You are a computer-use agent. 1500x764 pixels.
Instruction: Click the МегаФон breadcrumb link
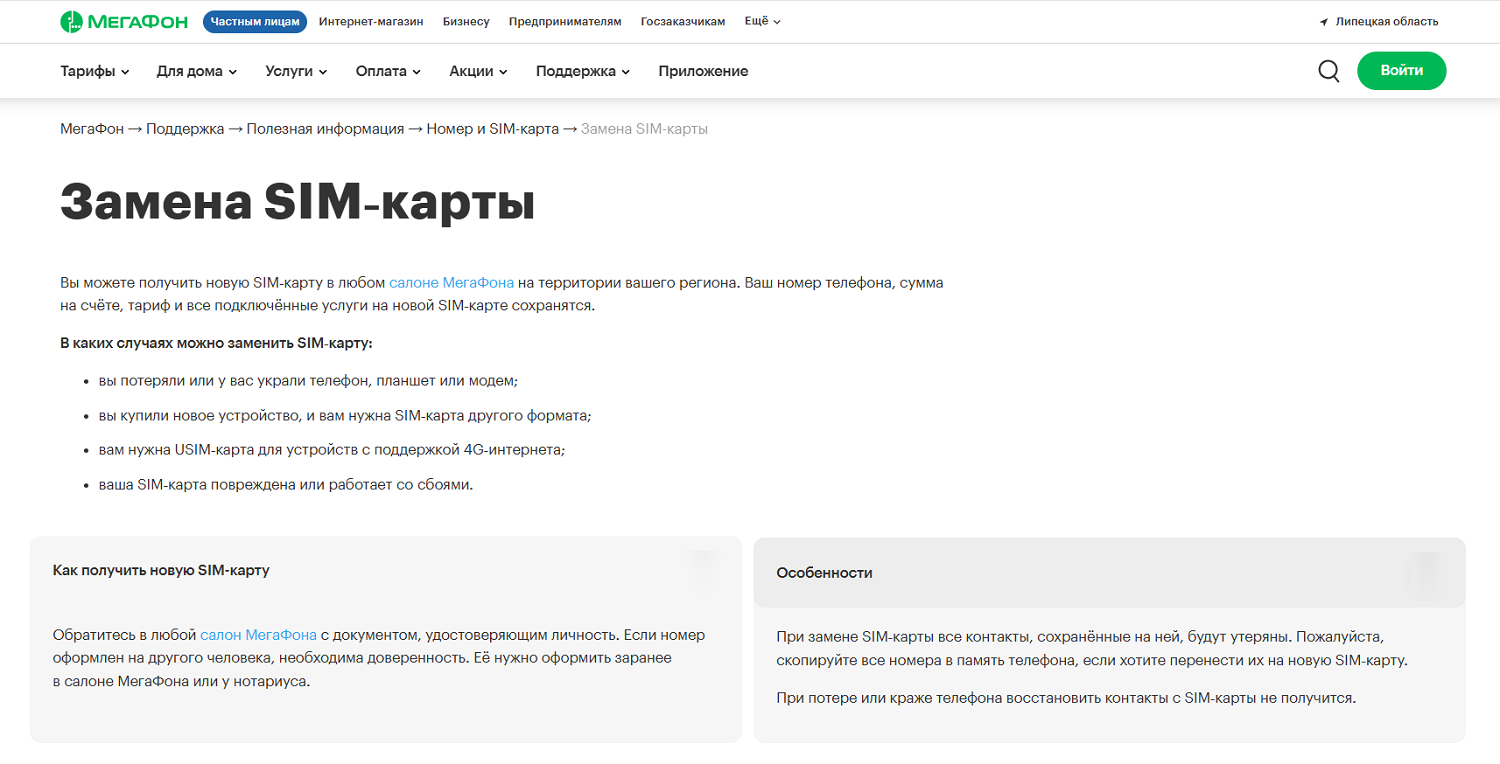(x=92, y=129)
